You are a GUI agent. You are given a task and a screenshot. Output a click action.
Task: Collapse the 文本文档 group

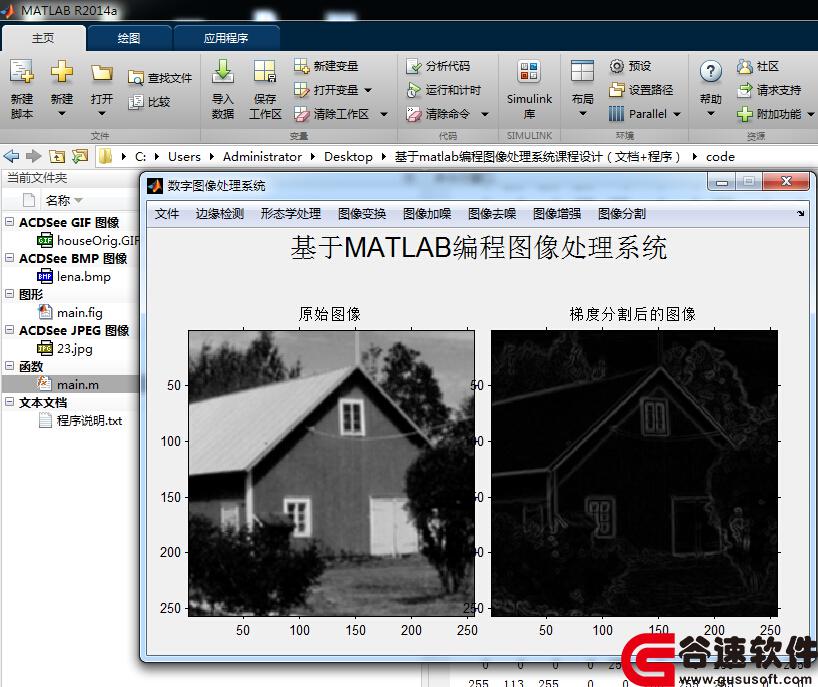pyautogui.click(x=9, y=401)
